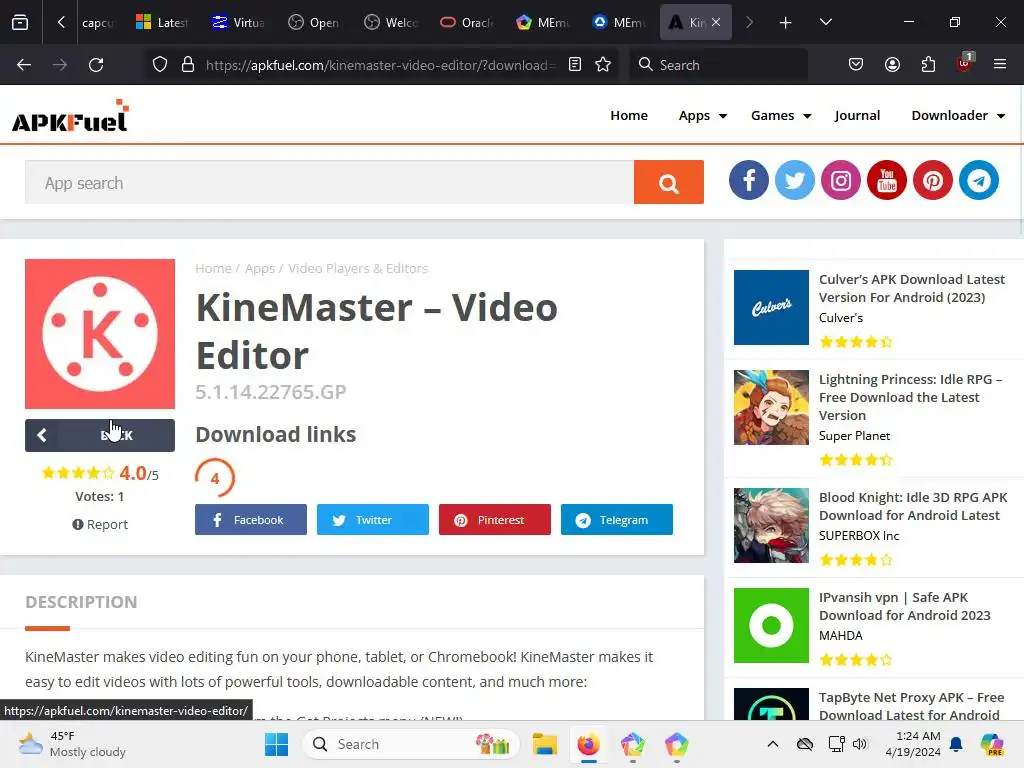This screenshot has width=1024, height=768.
Task: Click the Blood Knight thumbnail
Action: tap(771, 525)
